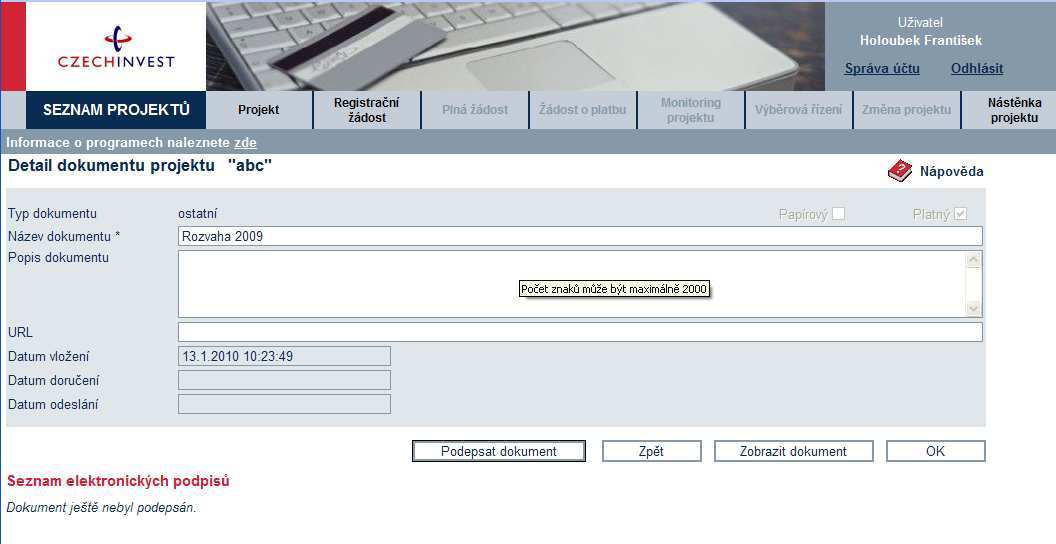This screenshot has width=1056, height=544.
Task: Switch to the Projekt tab
Action: tap(259, 110)
